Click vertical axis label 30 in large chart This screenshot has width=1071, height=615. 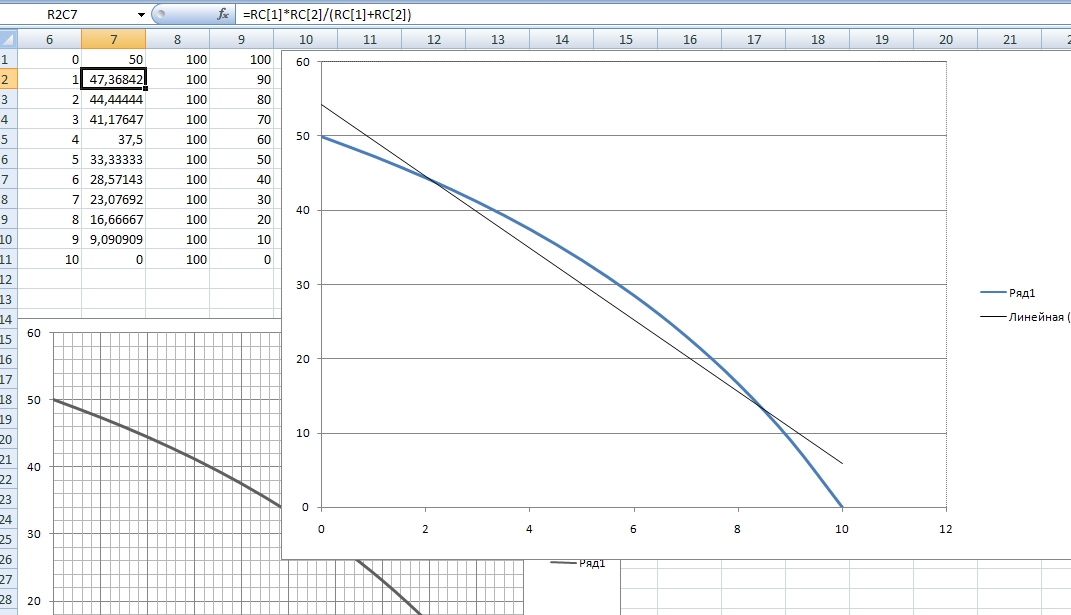coord(303,285)
